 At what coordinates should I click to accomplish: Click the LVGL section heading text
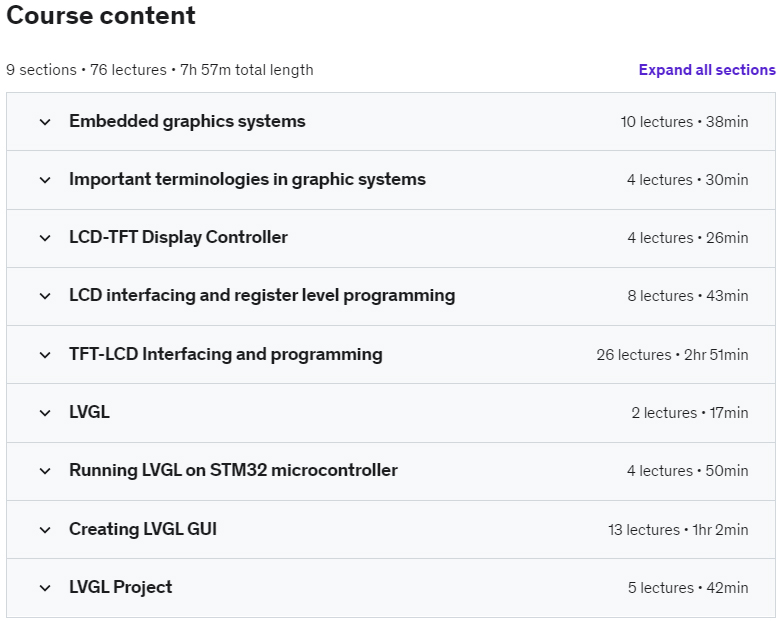coord(90,413)
